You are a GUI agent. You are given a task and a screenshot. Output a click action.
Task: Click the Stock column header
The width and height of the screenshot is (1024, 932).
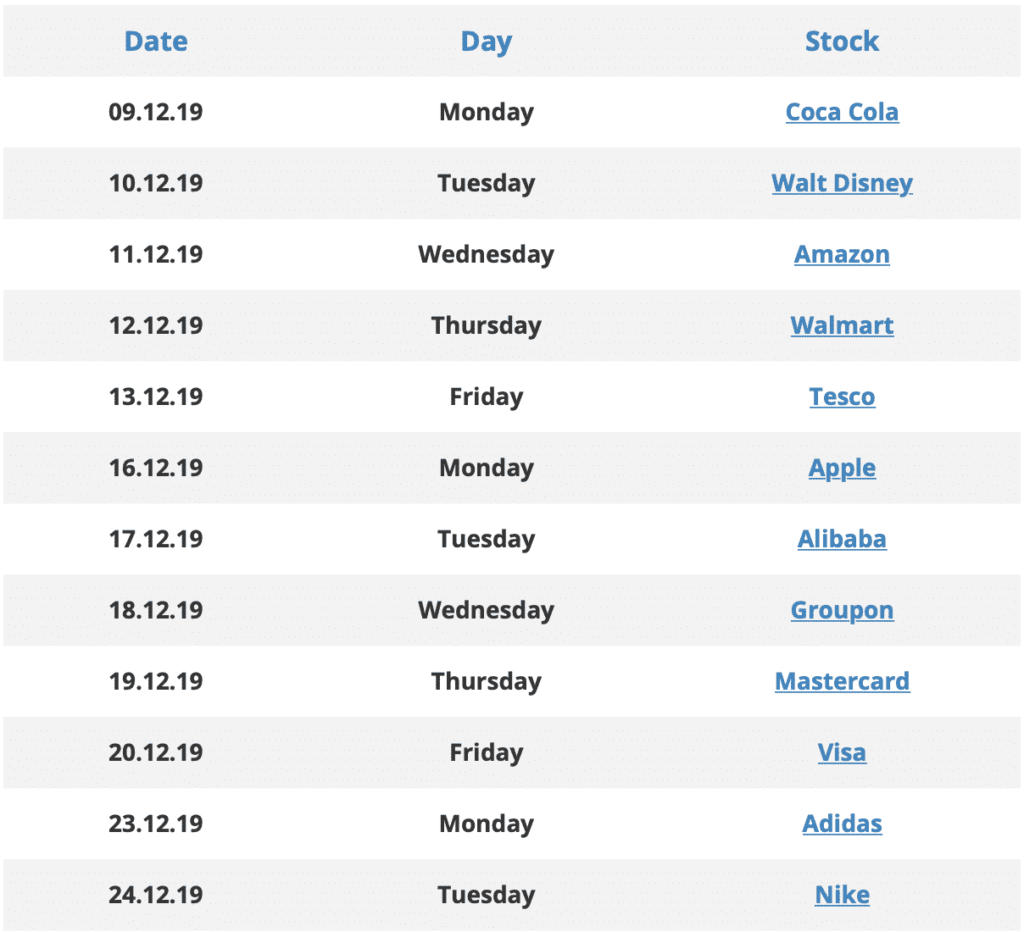[842, 41]
